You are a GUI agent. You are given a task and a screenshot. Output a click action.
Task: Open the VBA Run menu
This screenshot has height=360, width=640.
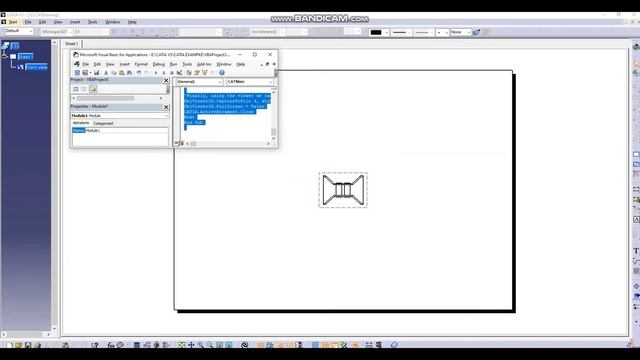[173, 64]
